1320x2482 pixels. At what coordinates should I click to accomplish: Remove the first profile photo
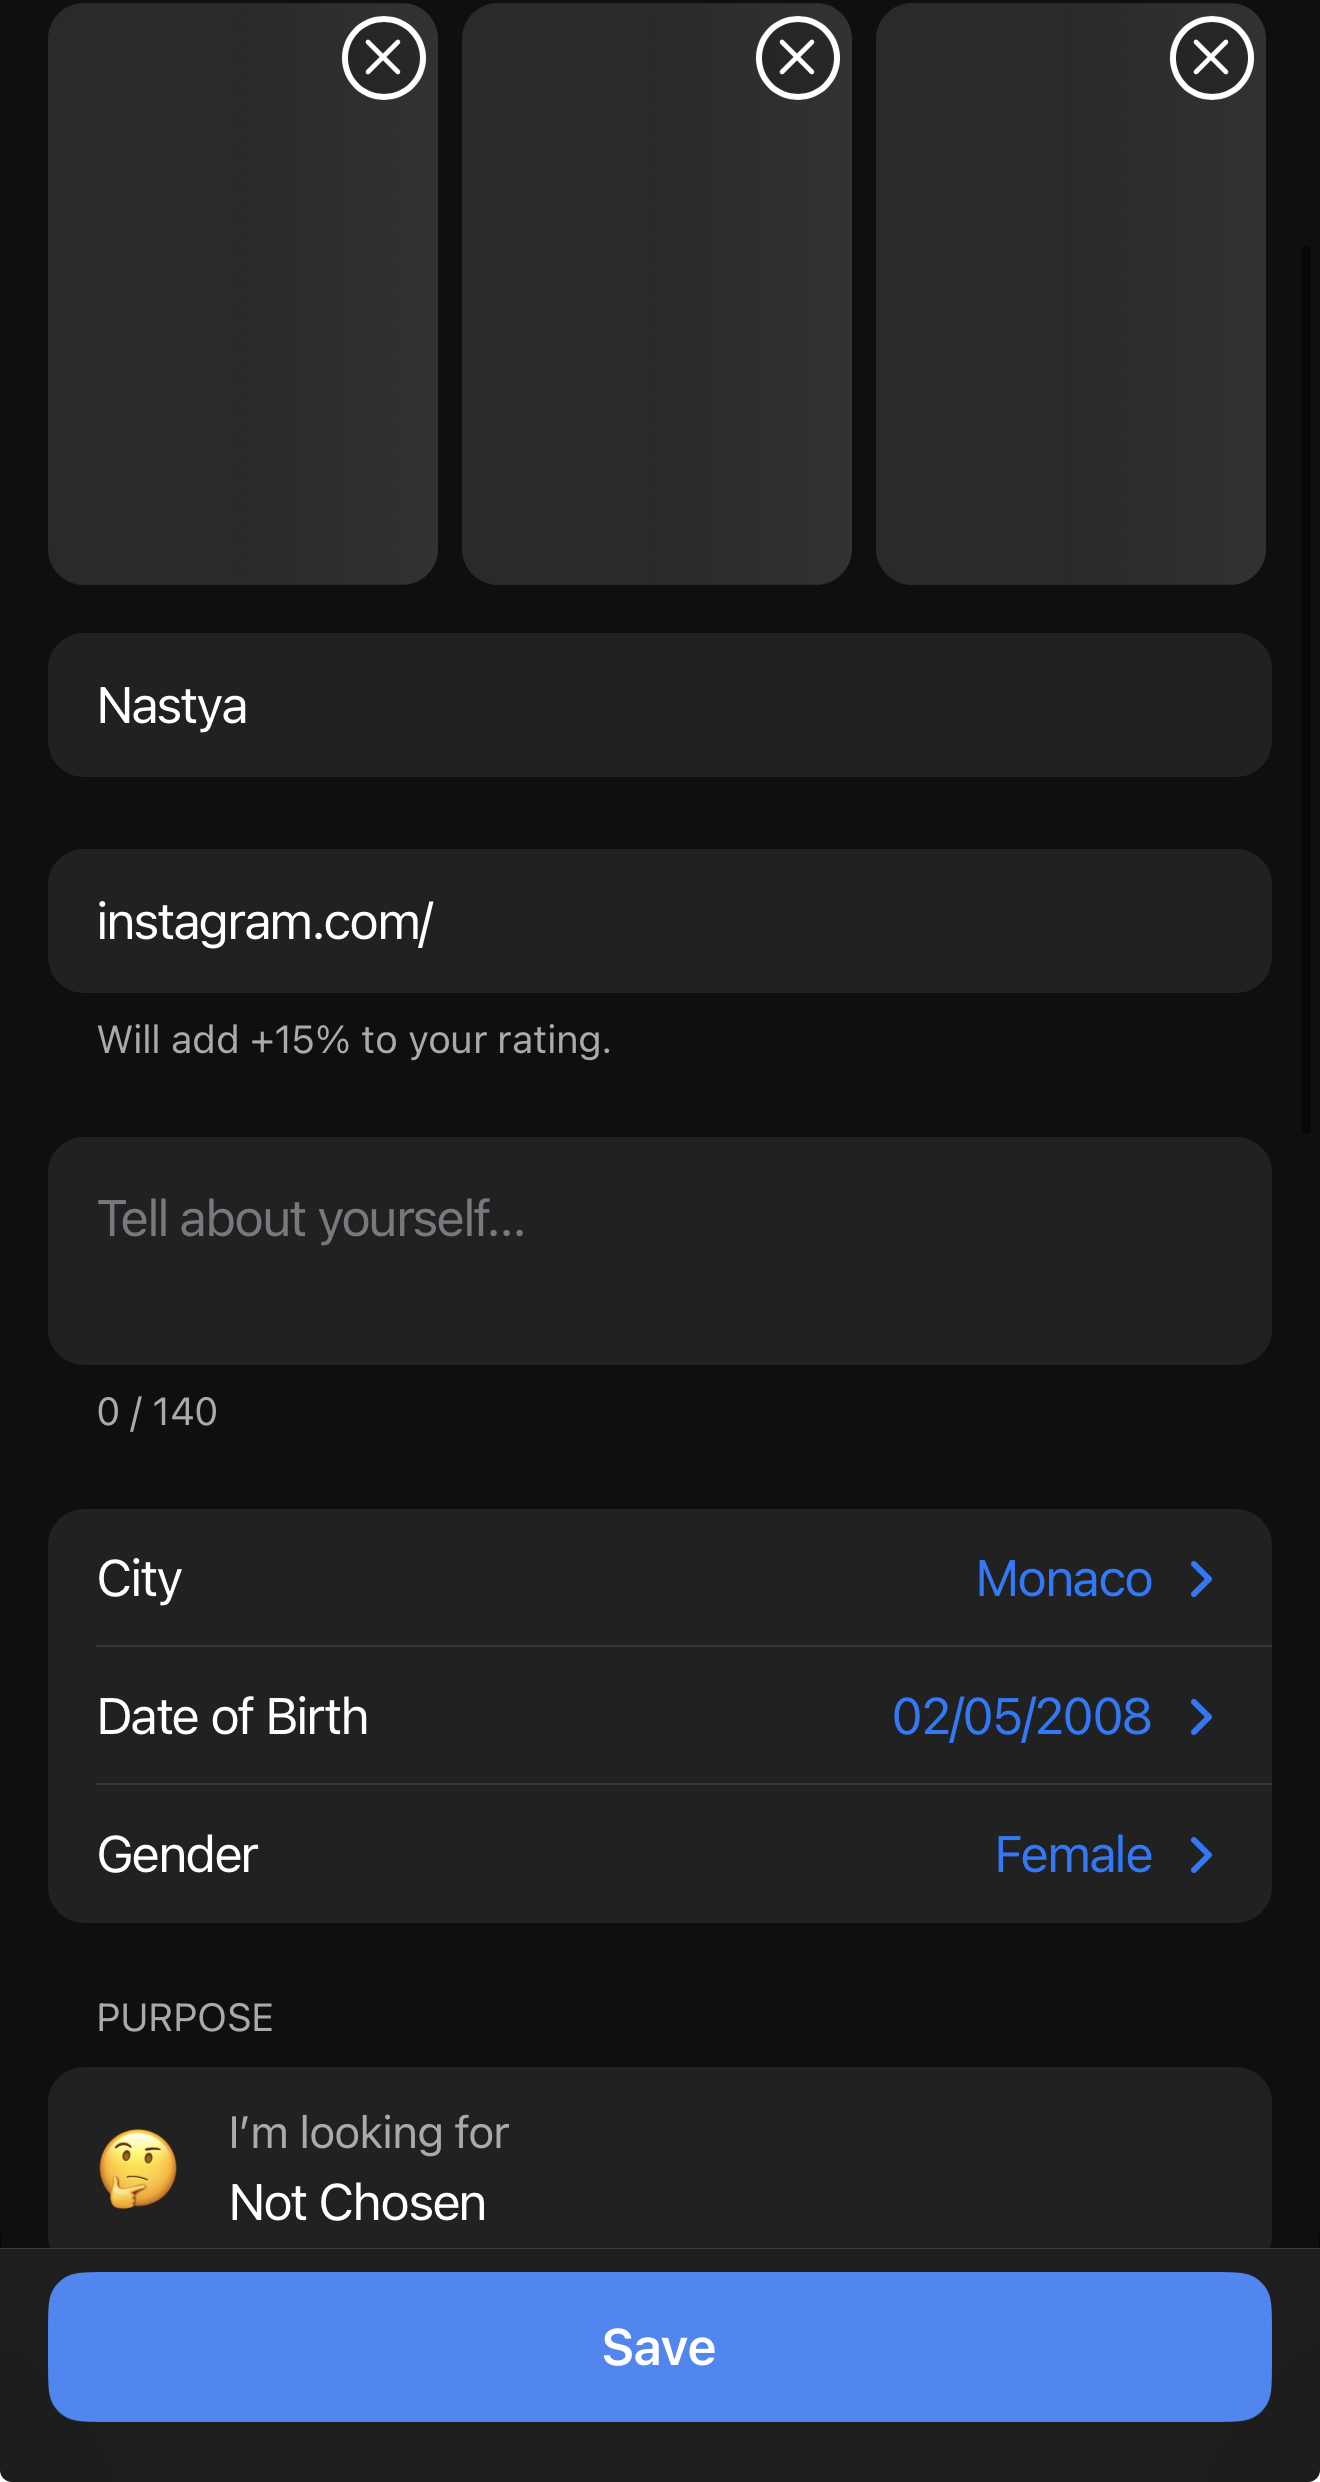pos(383,57)
